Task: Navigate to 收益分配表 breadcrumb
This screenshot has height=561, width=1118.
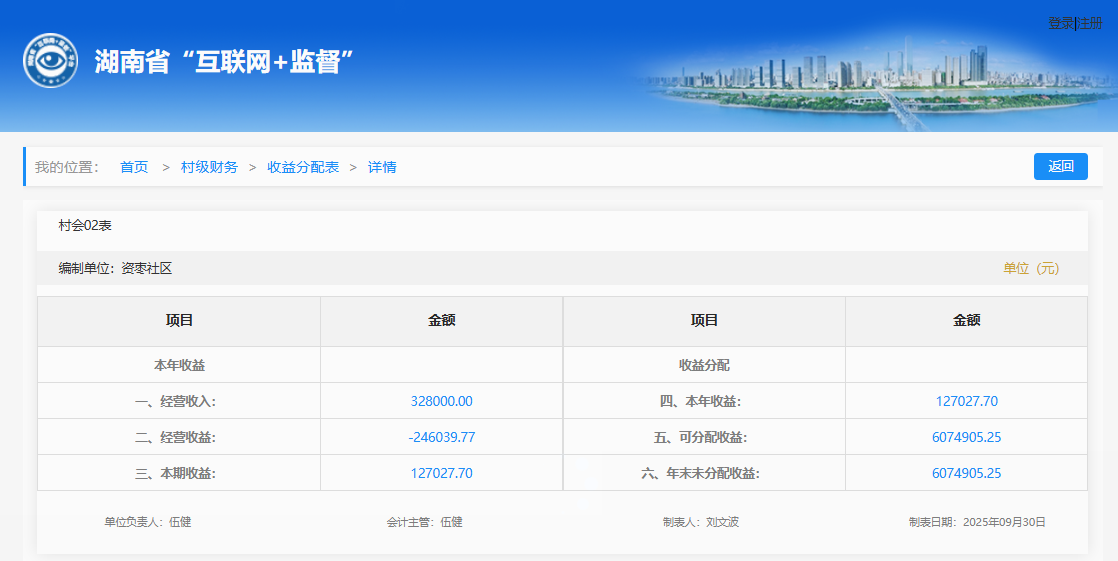Action: coord(302,167)
